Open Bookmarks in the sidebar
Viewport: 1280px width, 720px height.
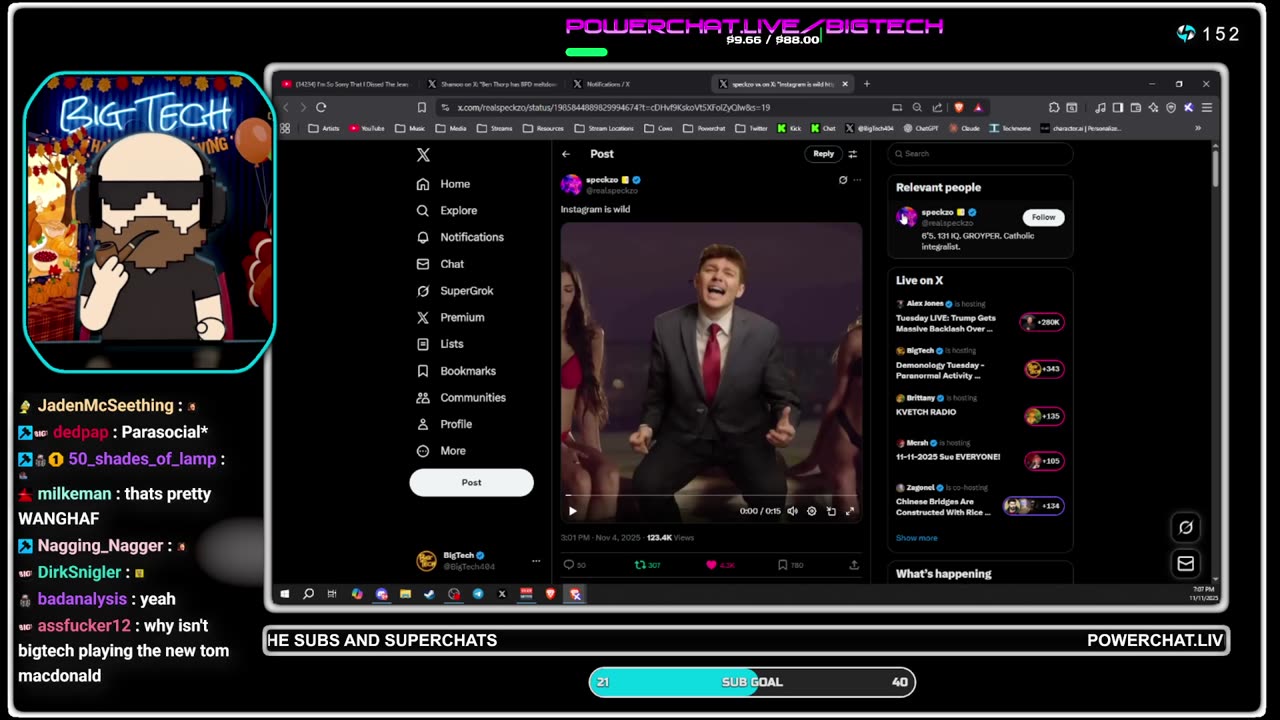point(456,371)
